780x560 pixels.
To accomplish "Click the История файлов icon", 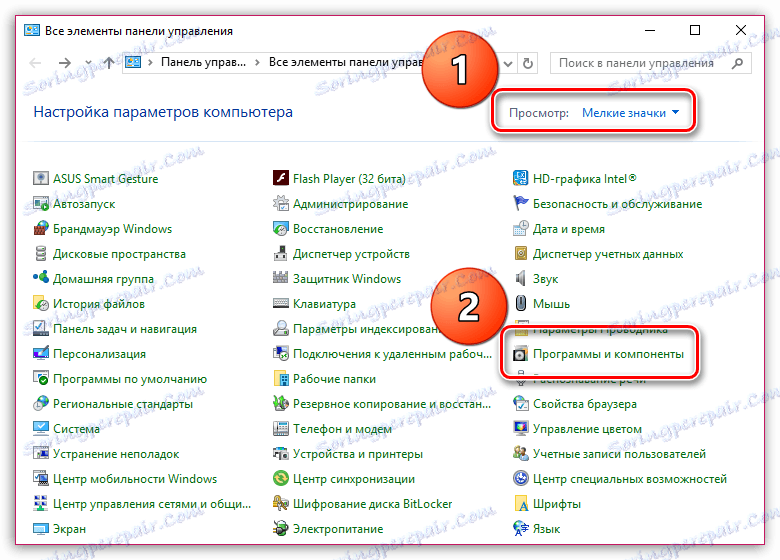I will tap(41, 303).
